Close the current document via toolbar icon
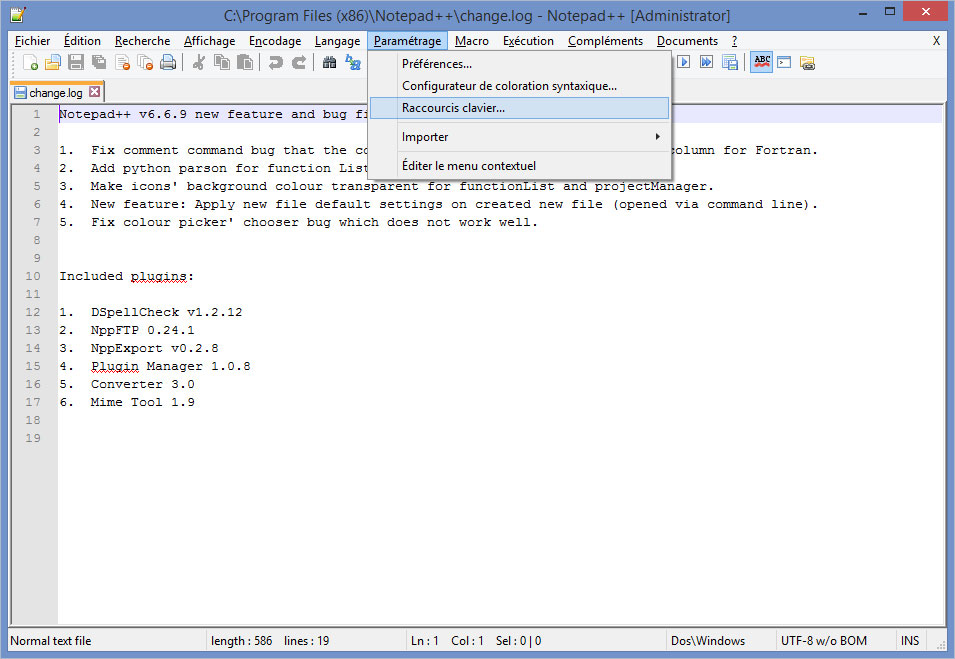 tap(122, 63)
